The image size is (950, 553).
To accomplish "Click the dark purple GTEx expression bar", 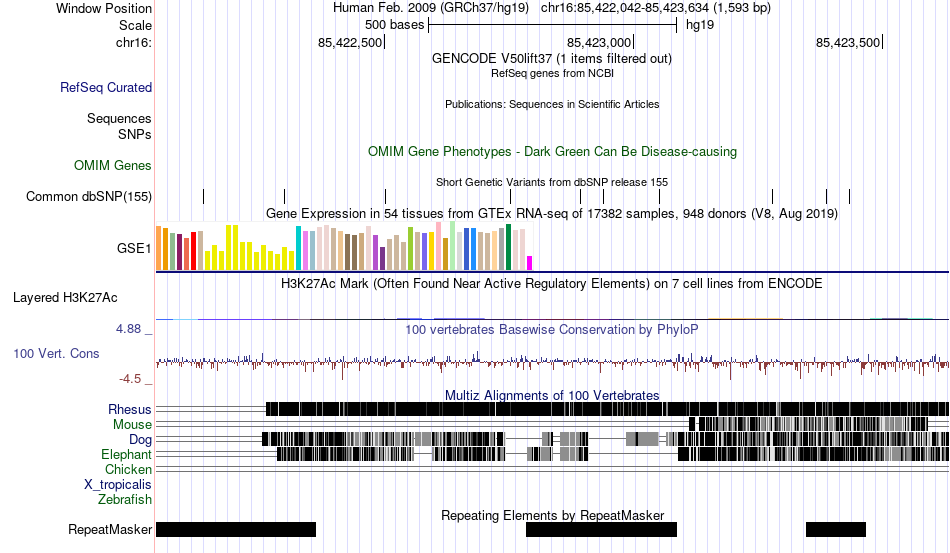I will (x=382, y=259).
